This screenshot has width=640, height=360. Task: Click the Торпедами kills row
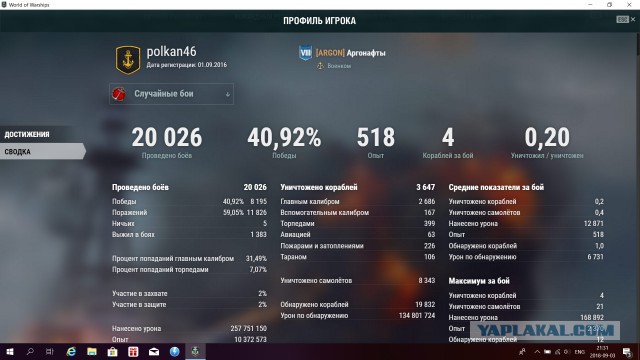(358, 224)
